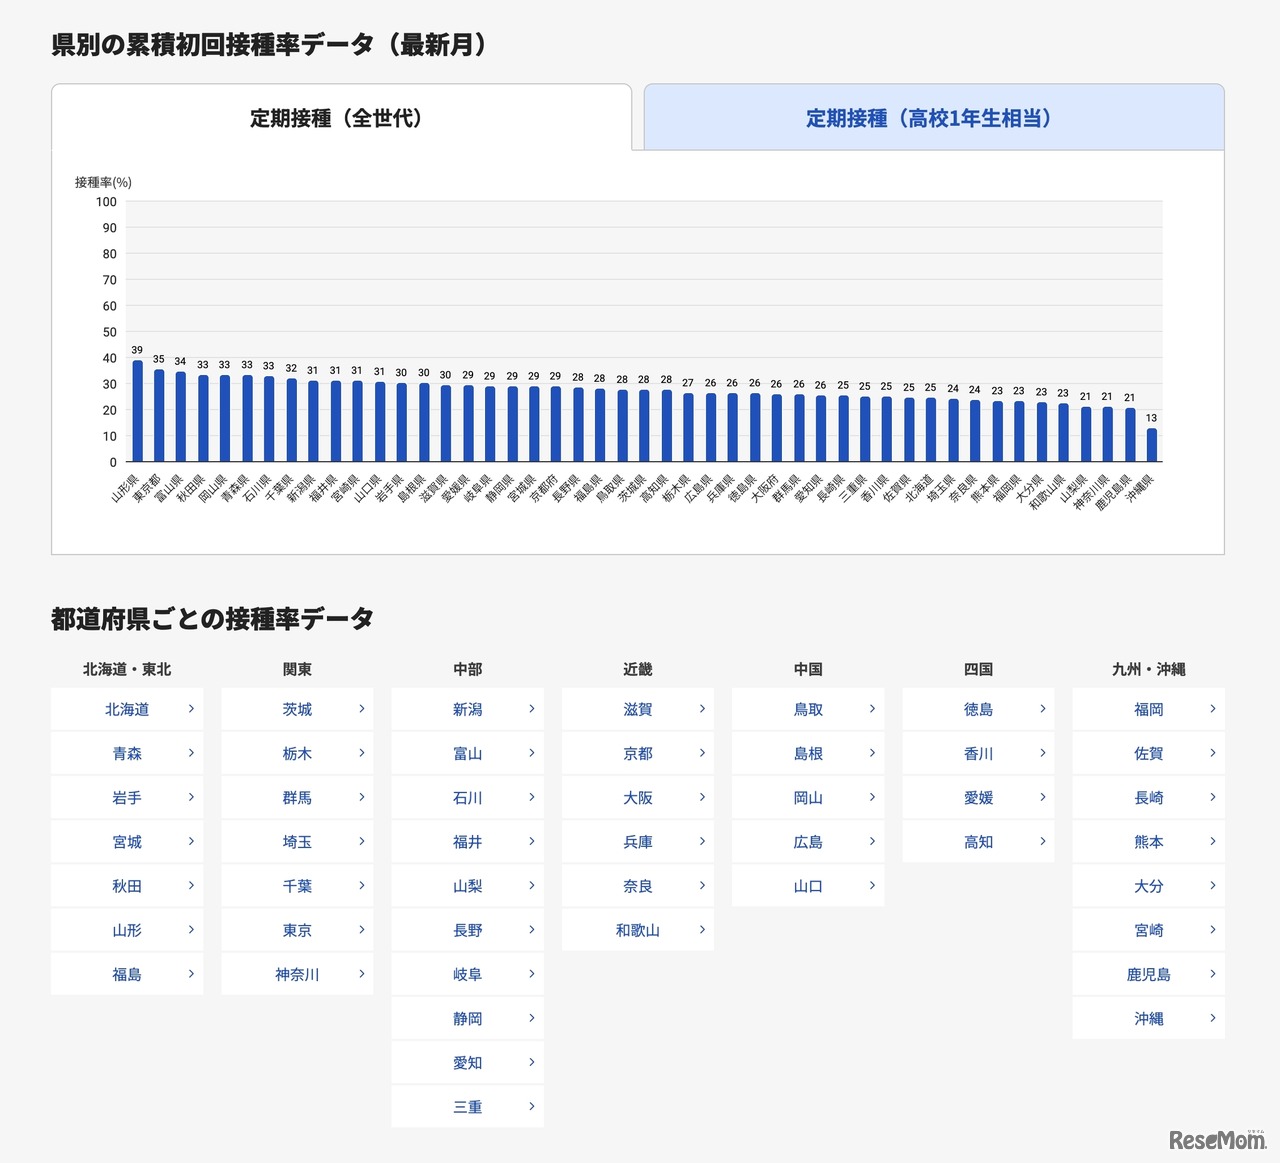Expand details for 鳥取 using its chevron

(x=872, y=709)
